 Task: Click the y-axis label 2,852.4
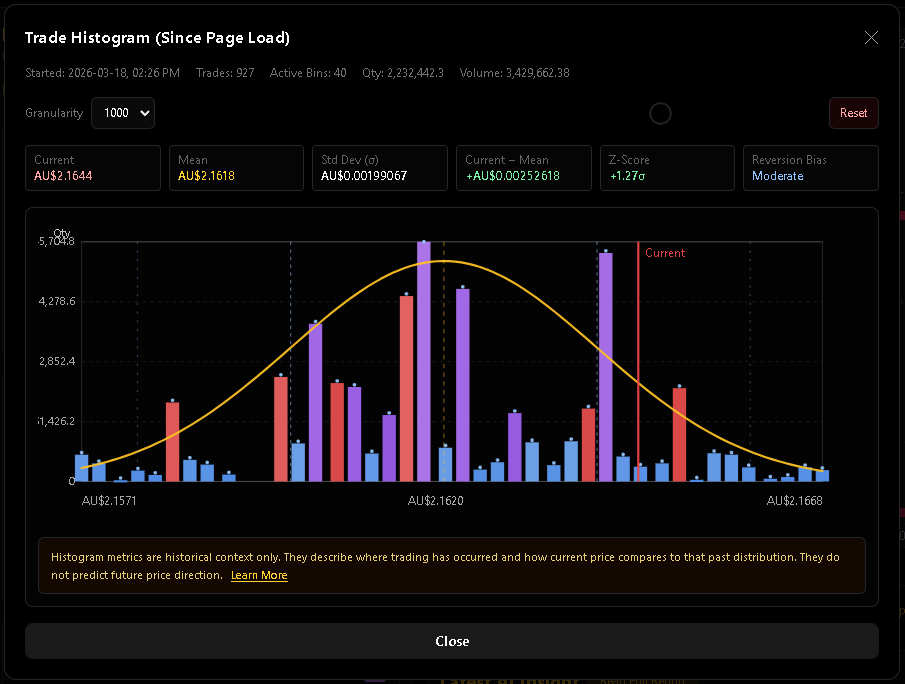click(57, 361)
